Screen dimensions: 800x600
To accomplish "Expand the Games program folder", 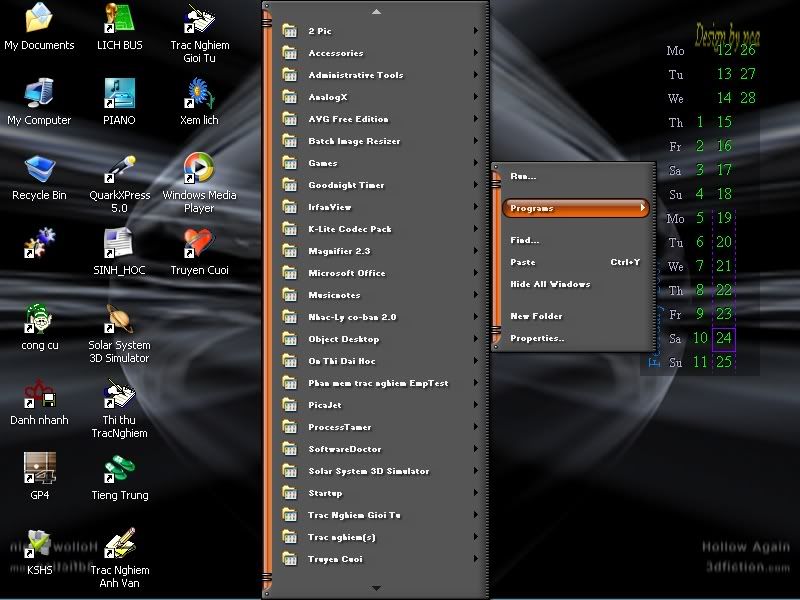I will pos(323,163).
